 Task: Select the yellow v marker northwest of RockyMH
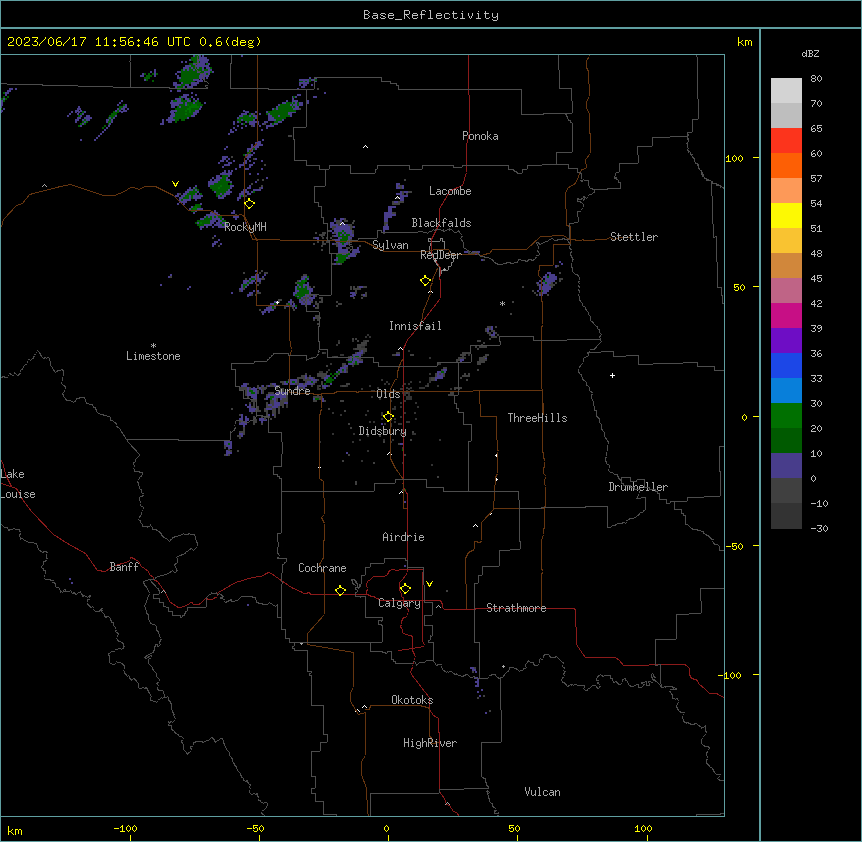point(175,184)
